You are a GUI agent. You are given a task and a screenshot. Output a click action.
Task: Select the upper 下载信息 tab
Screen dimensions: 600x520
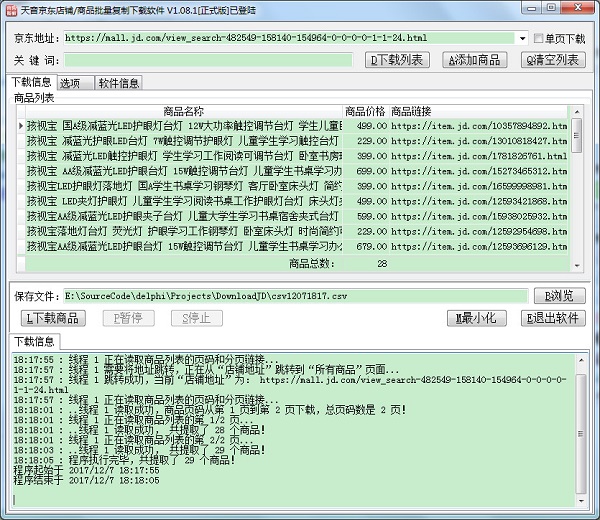click(x=31, y=82)
